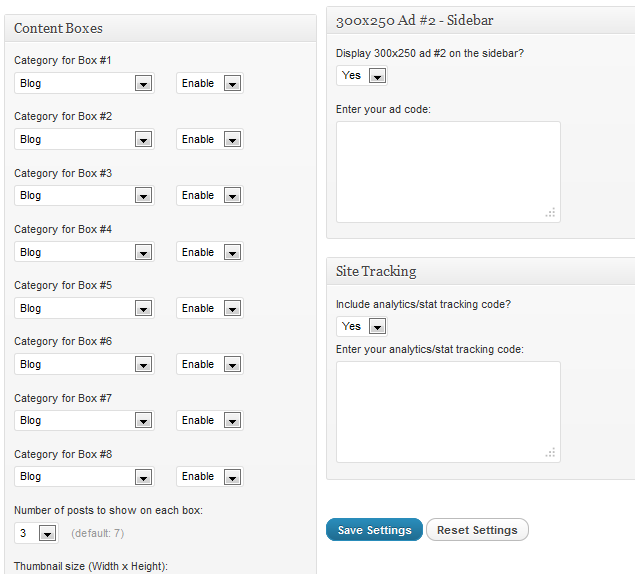This screenshot has width=635, height=574.
Task: Click the Reset Settings button
Action: click(477, 529)
